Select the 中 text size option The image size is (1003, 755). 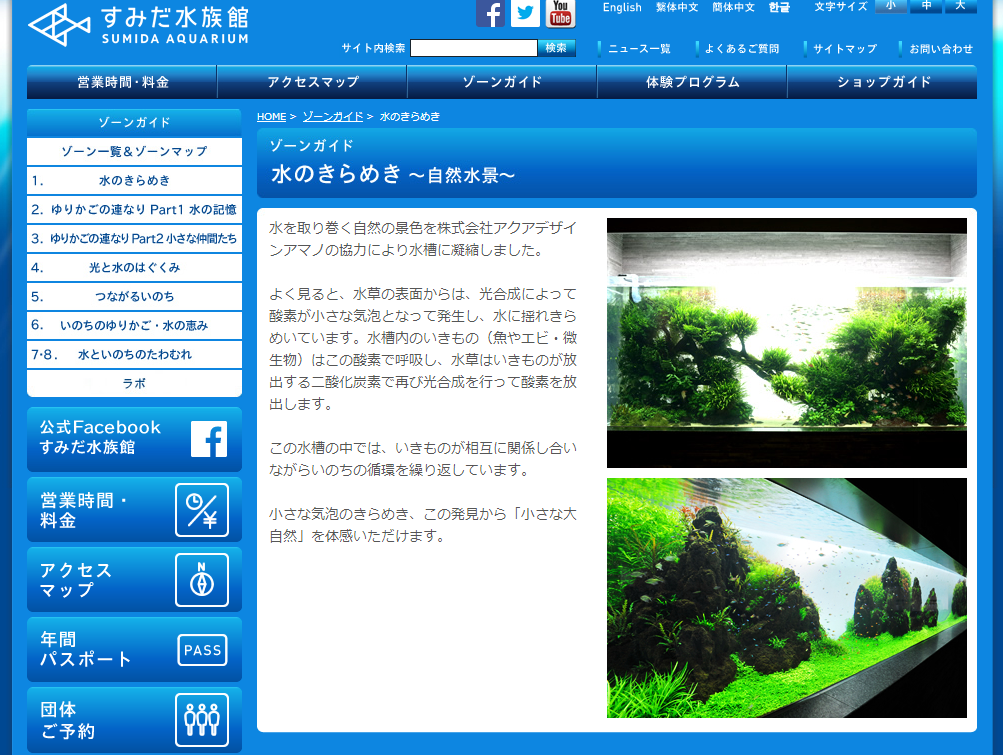coord(926,6)
